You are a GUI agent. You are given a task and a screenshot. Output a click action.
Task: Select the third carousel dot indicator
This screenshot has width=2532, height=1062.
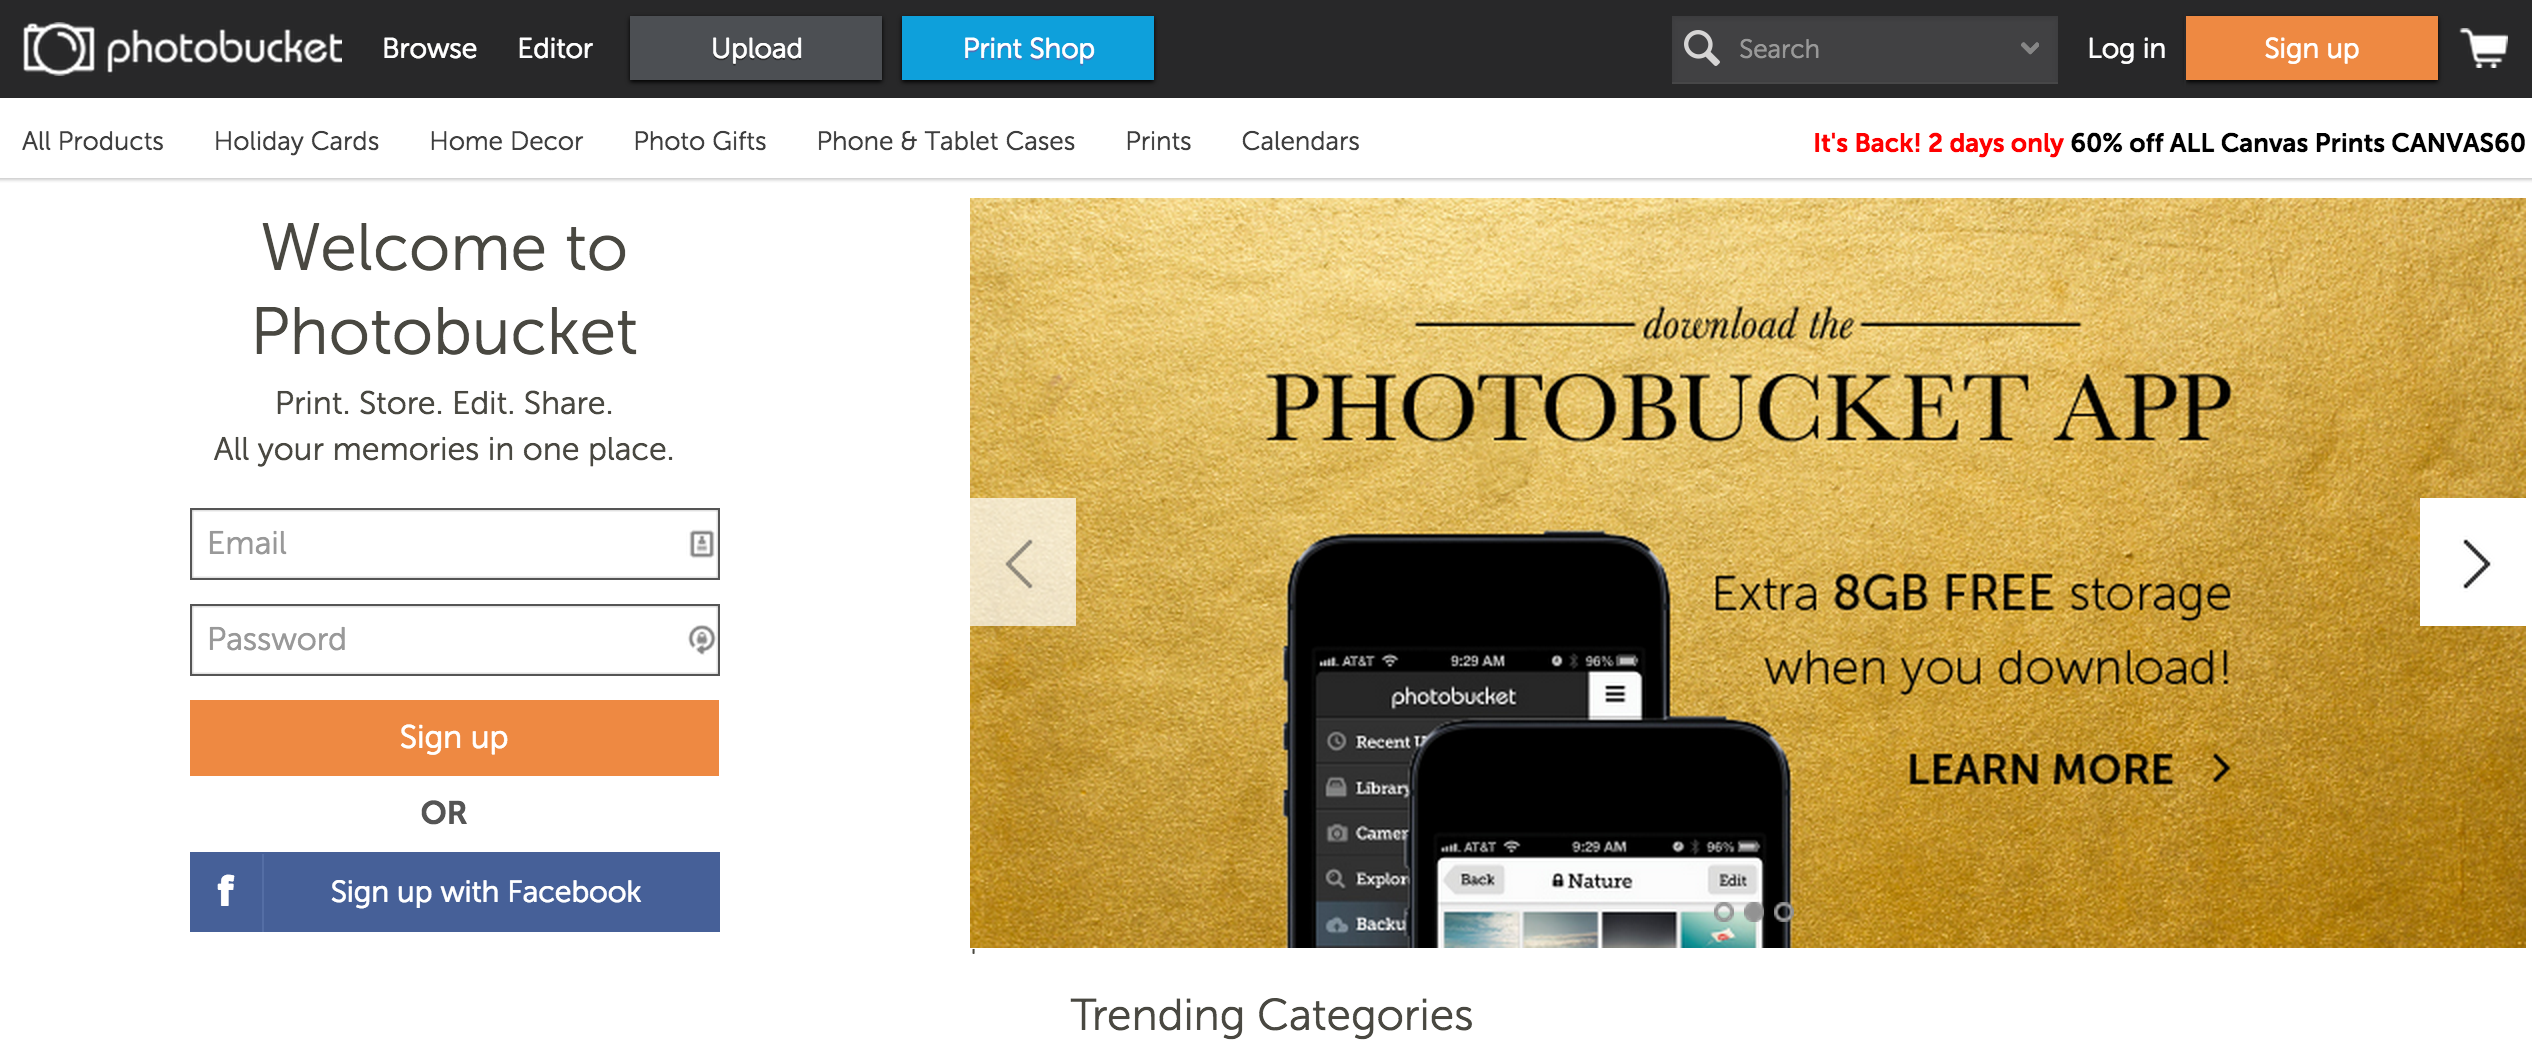(x=1783, y=912)
